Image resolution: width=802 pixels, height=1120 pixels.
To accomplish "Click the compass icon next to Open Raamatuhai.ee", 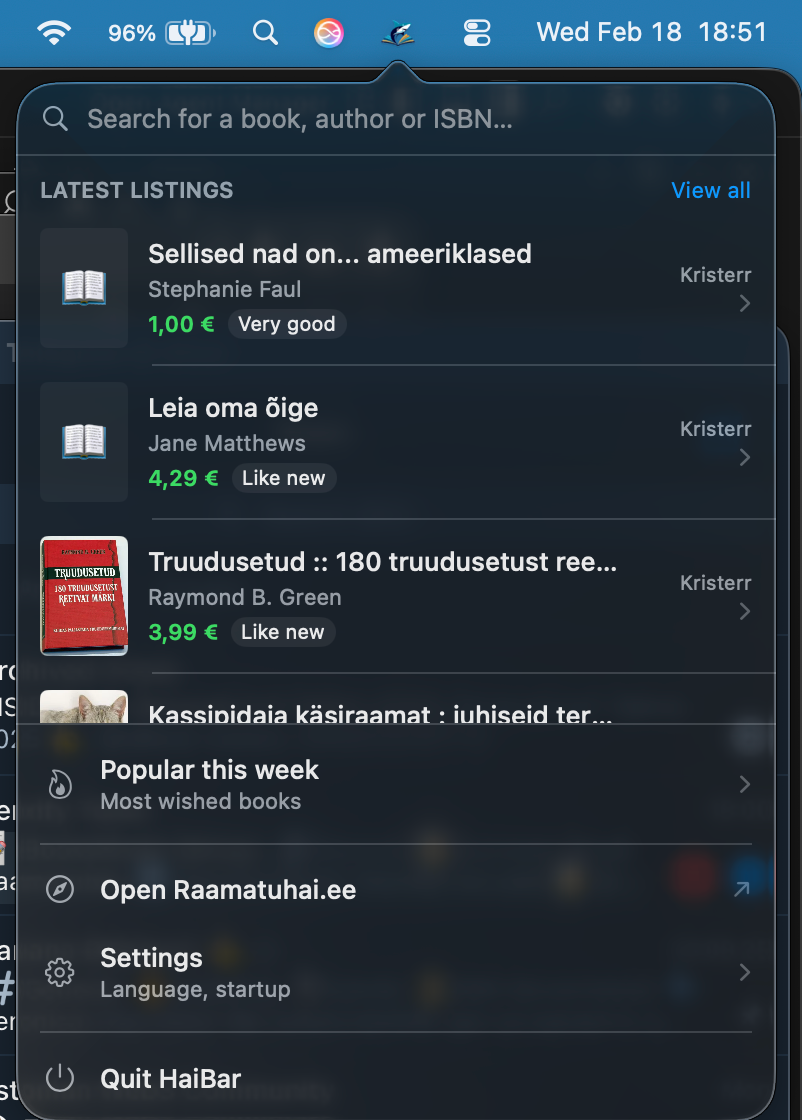I will [60, 889].
